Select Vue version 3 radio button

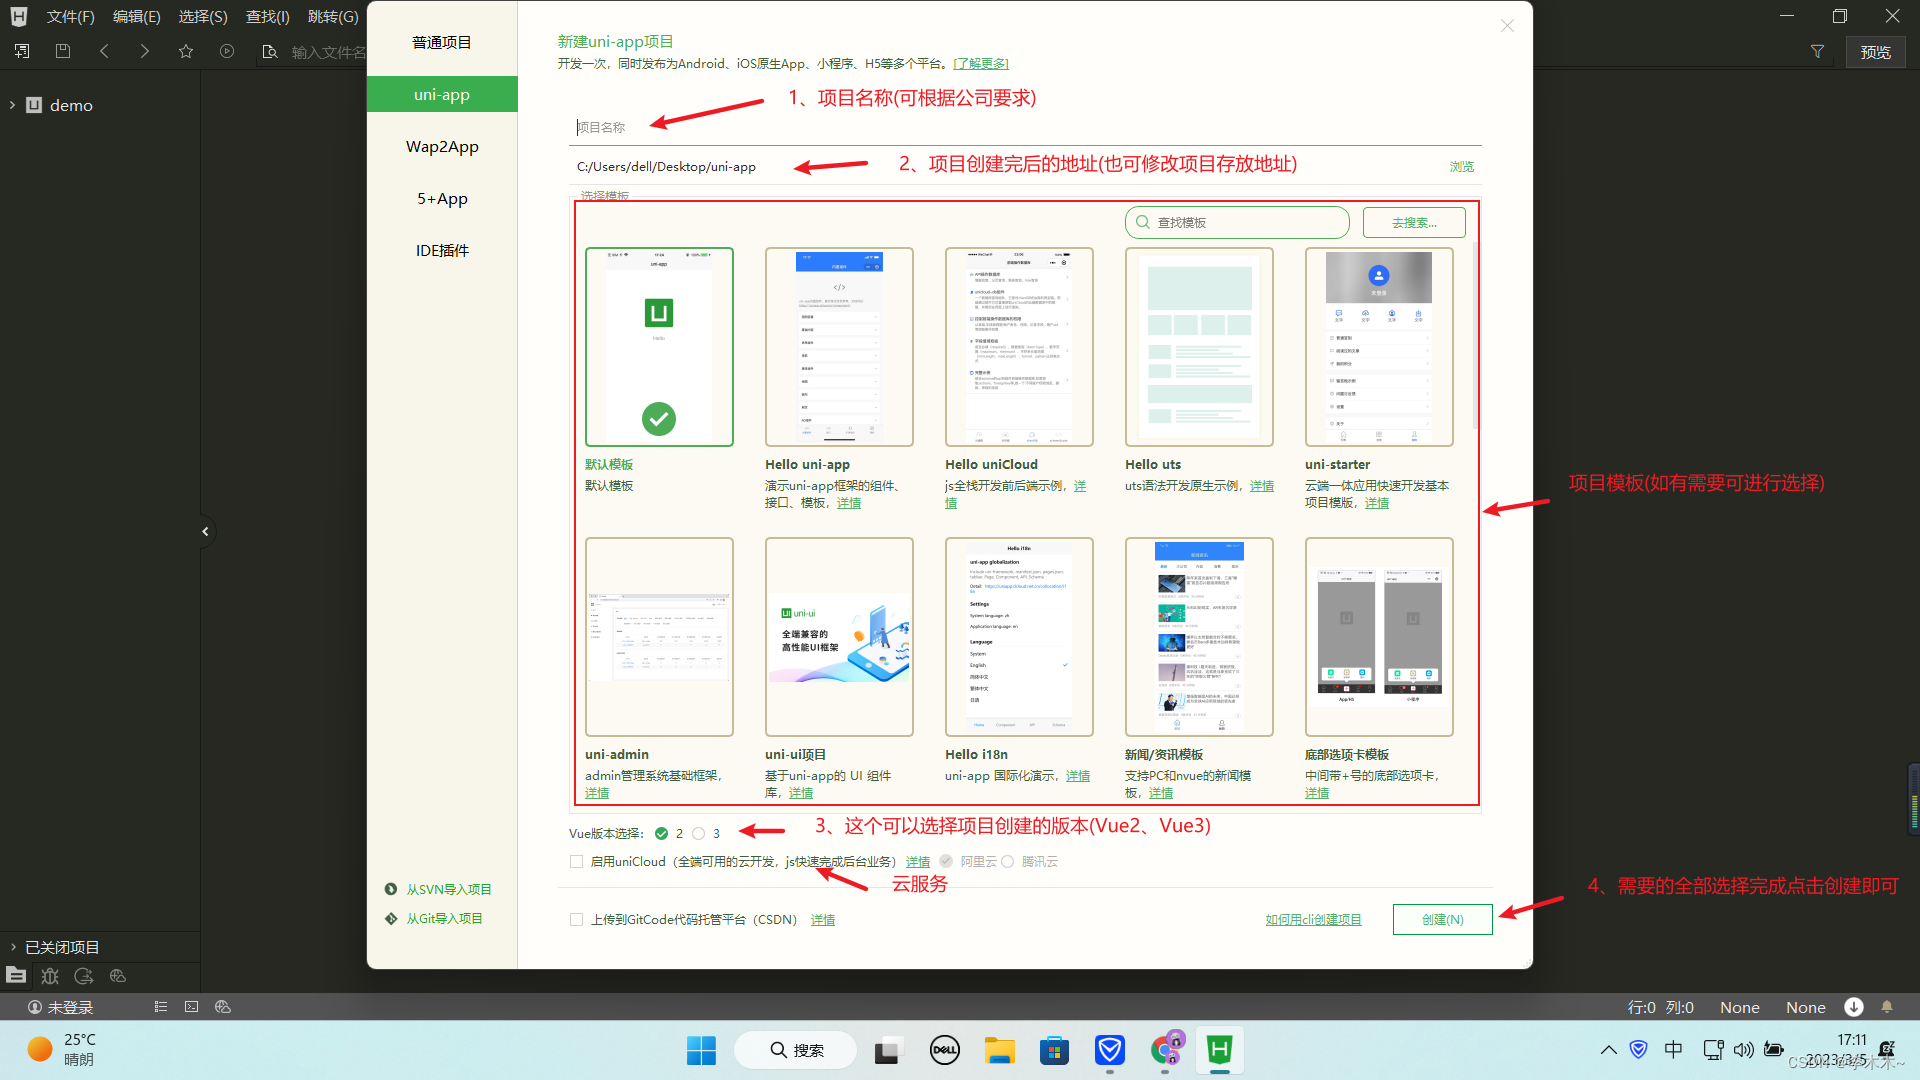(699, 833)
